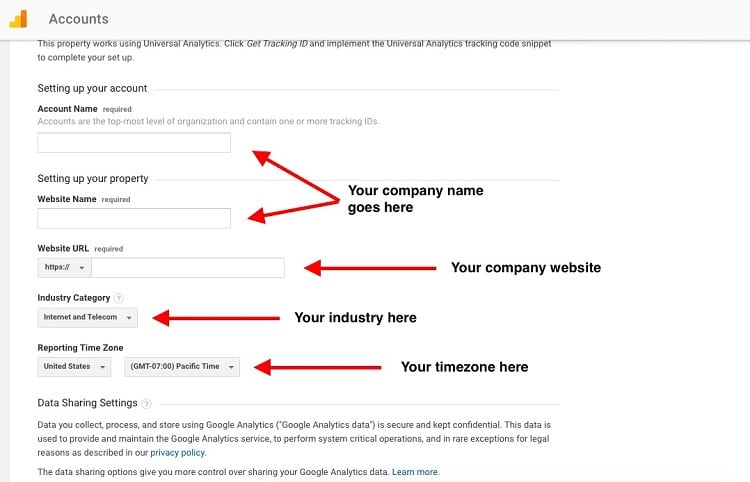Click the Website Name text field
The height and width of the screenshot is (482, 750).
(x=134, y=218)
